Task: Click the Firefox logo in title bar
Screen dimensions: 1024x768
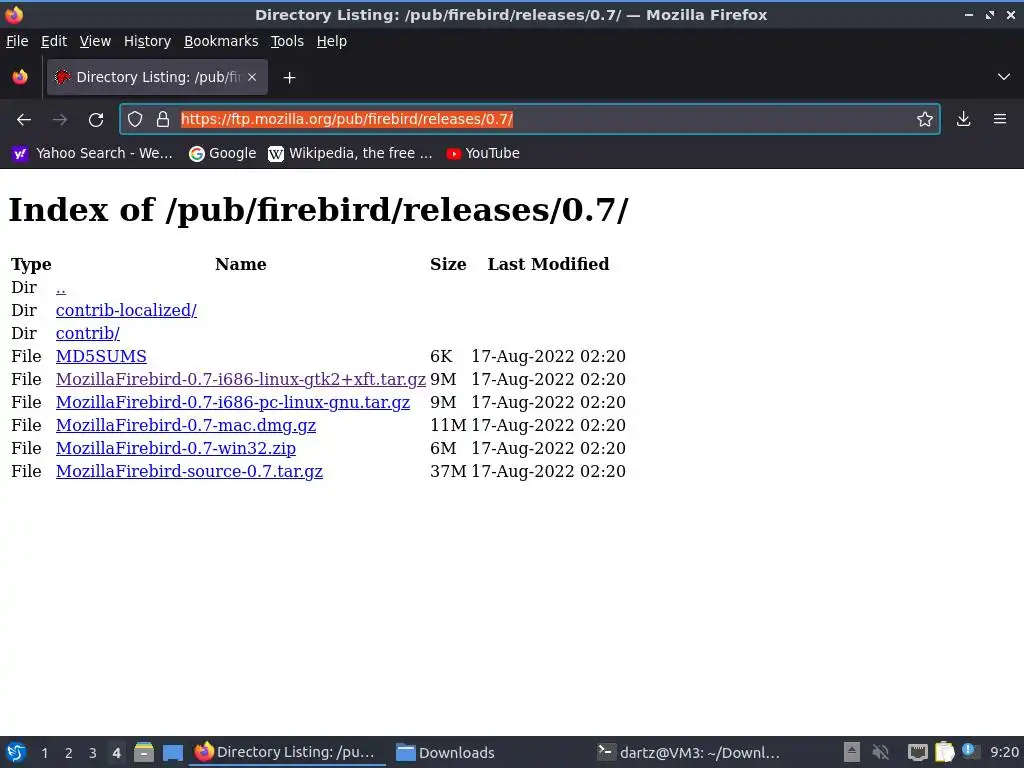Action: (x=14, y=14)
